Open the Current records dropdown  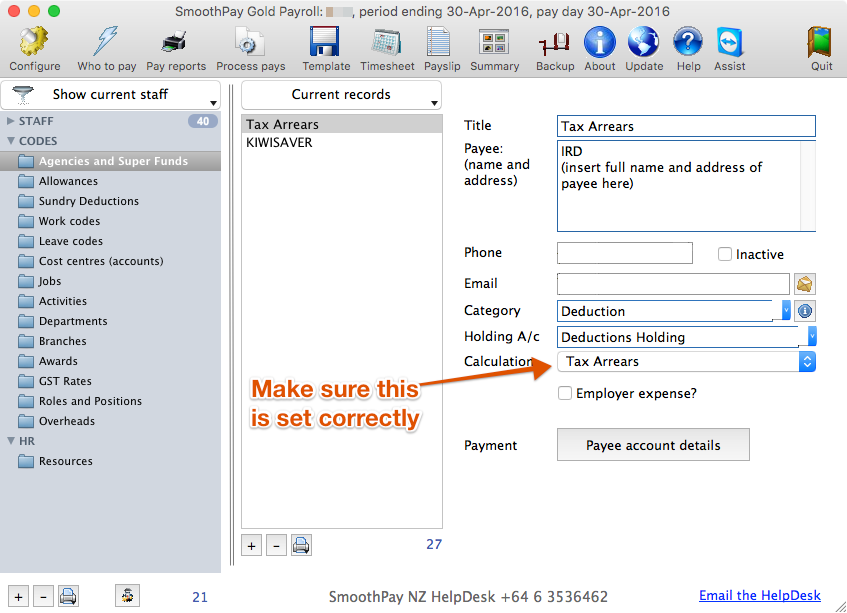pyautogui.click(x=341, y=95)
